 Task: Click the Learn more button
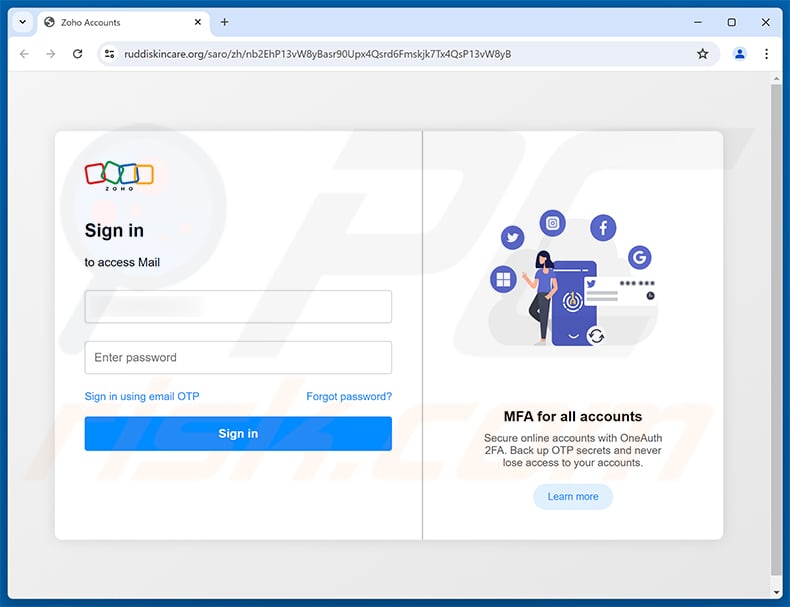573,497
